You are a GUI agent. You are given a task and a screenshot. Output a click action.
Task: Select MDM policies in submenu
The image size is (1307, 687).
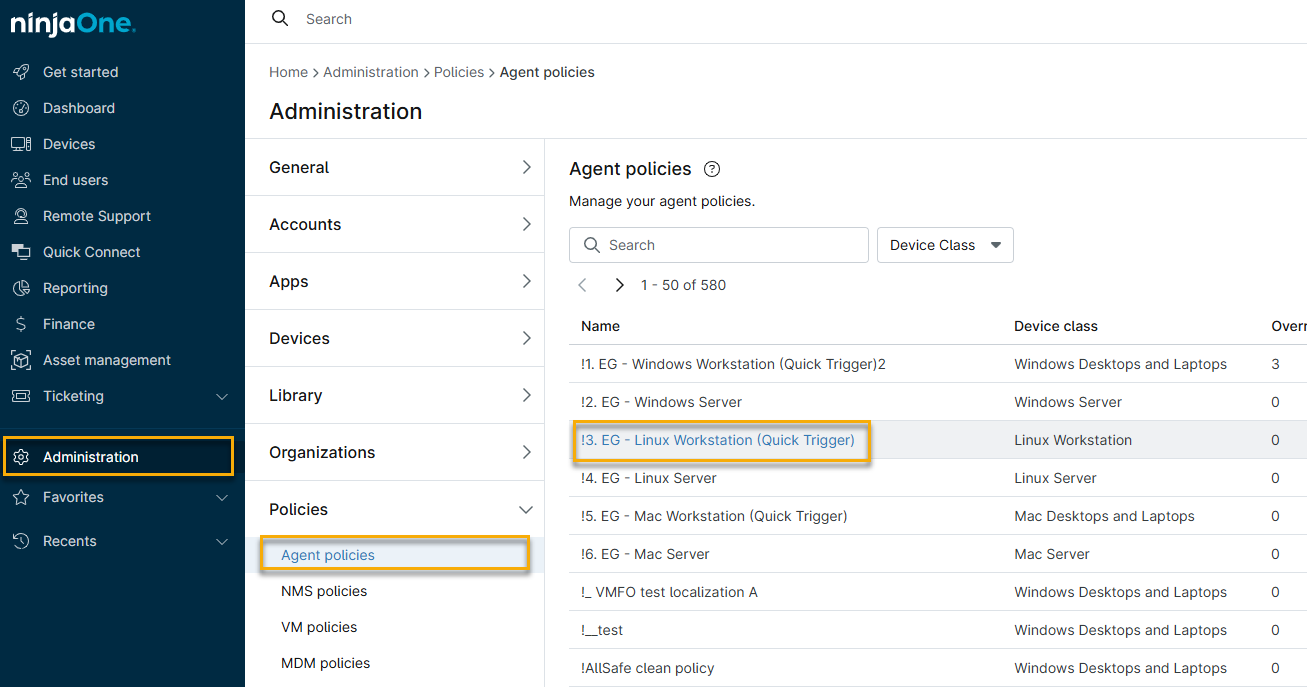(x=325, y=663)
